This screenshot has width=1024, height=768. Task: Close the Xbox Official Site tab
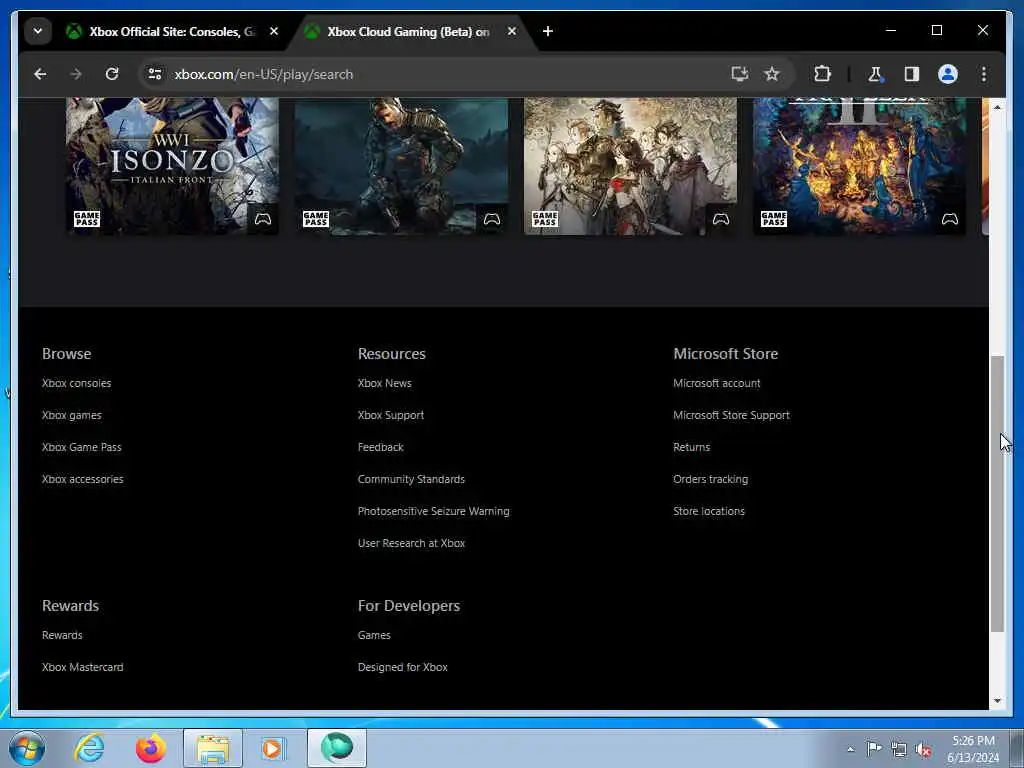[x=274, y=31]
